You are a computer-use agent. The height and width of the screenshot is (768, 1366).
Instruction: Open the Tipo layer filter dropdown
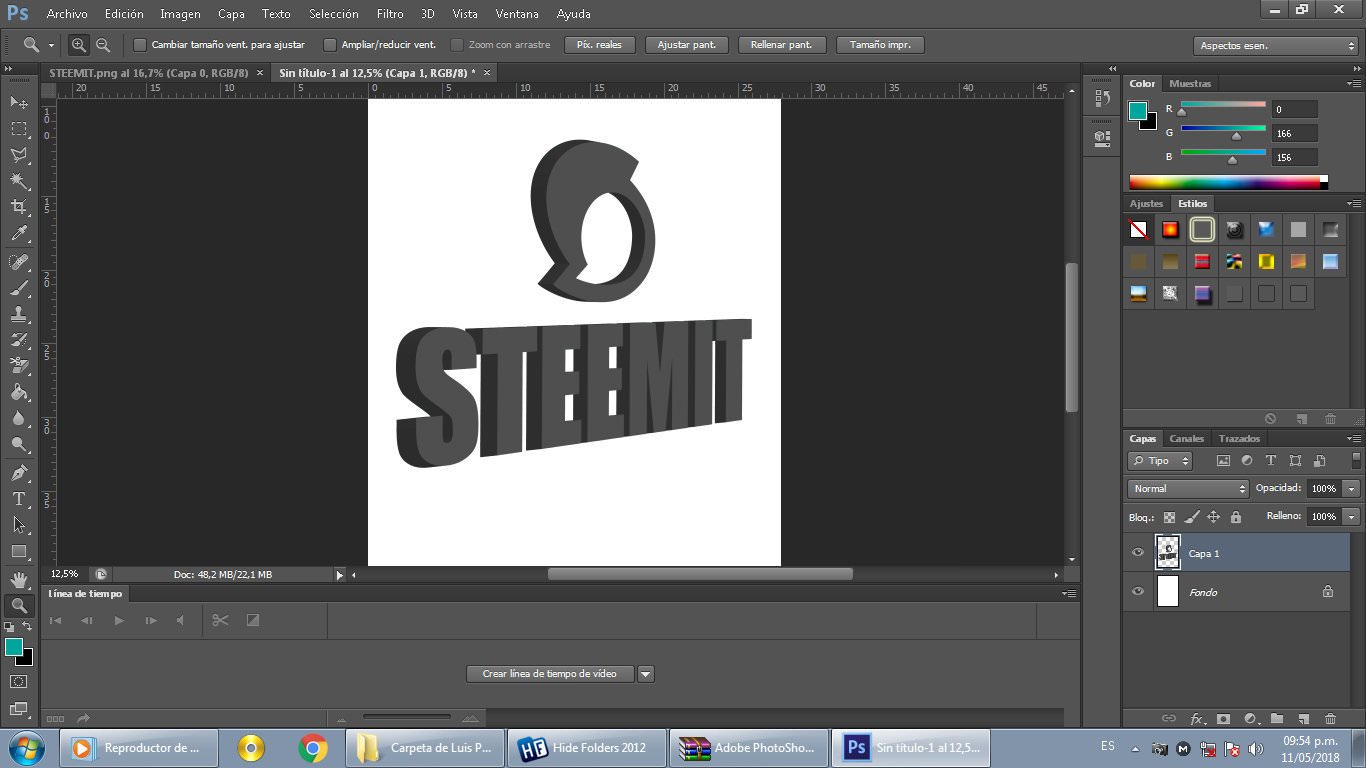[x=1160, y=461]
